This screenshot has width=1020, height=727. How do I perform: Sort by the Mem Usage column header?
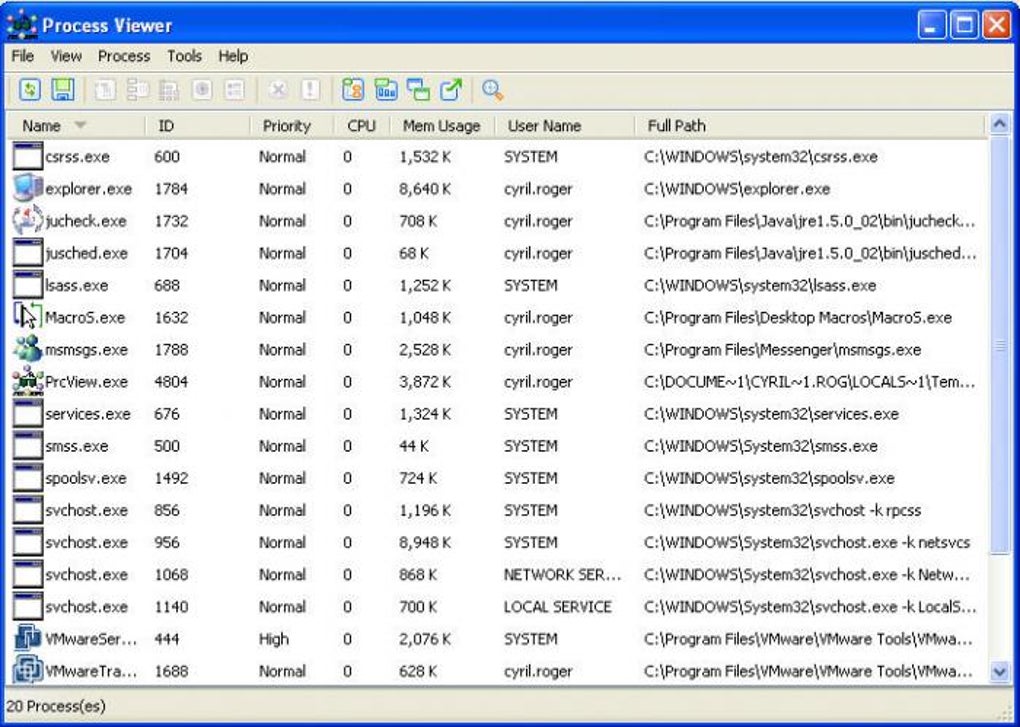(x=442, y=126)
